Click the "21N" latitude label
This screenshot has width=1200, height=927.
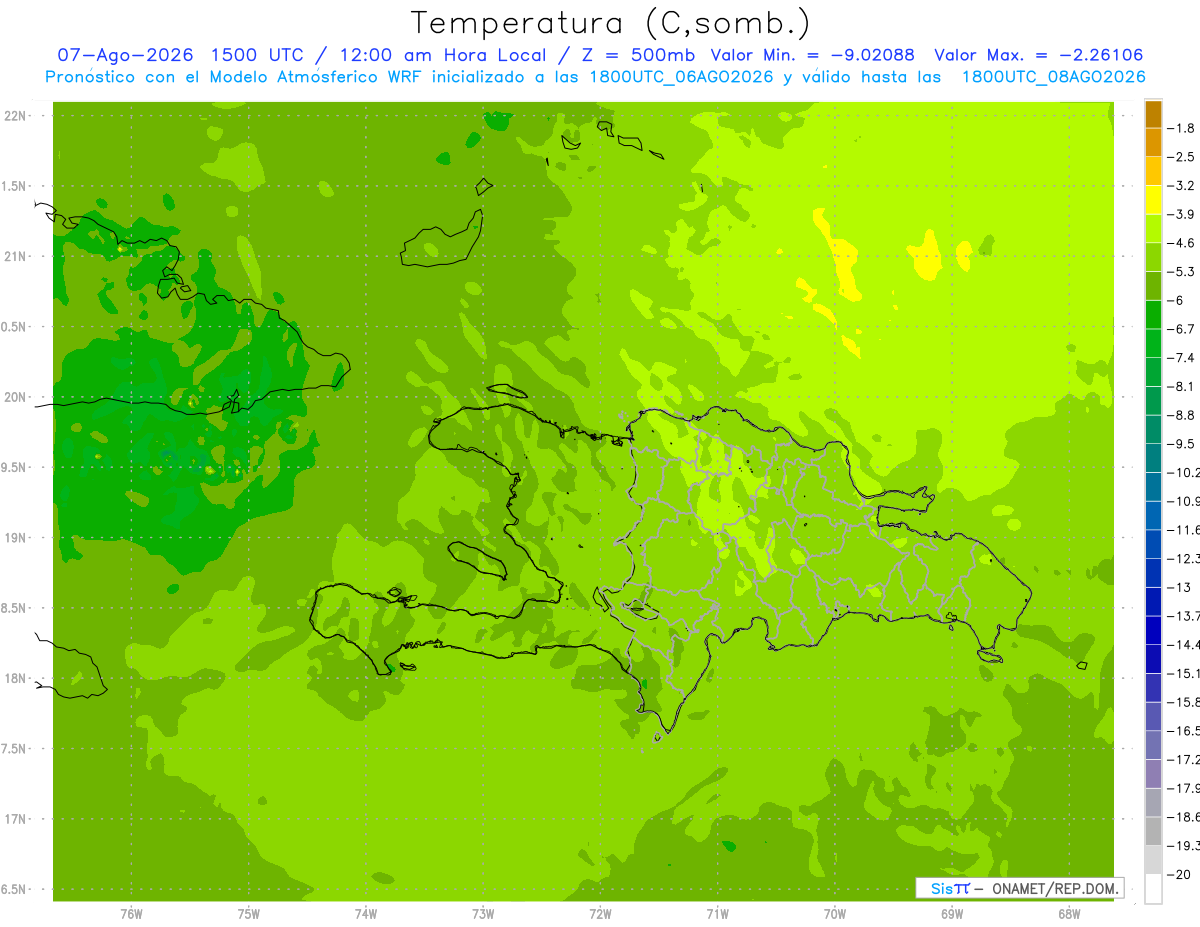[x=15, y=256]
